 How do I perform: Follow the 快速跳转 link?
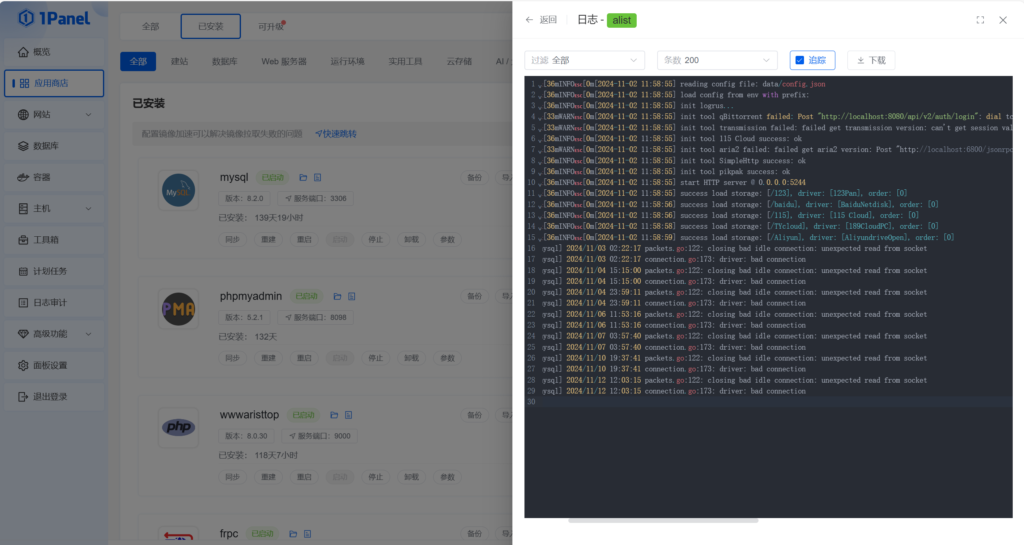tap(336, 134)
